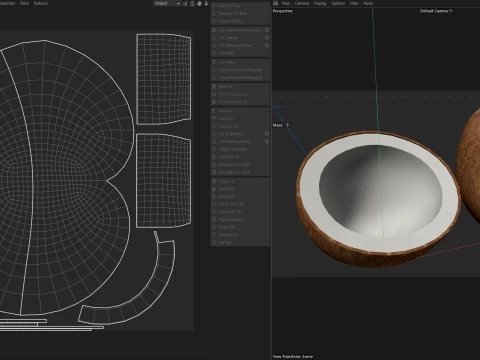
Task: Run Cycle UV CW
Action: 240,212
